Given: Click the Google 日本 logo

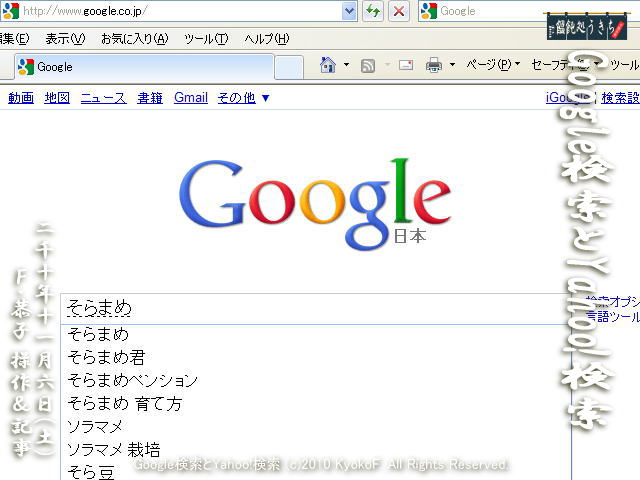Looking at the screenshot, I should [315, 203].
